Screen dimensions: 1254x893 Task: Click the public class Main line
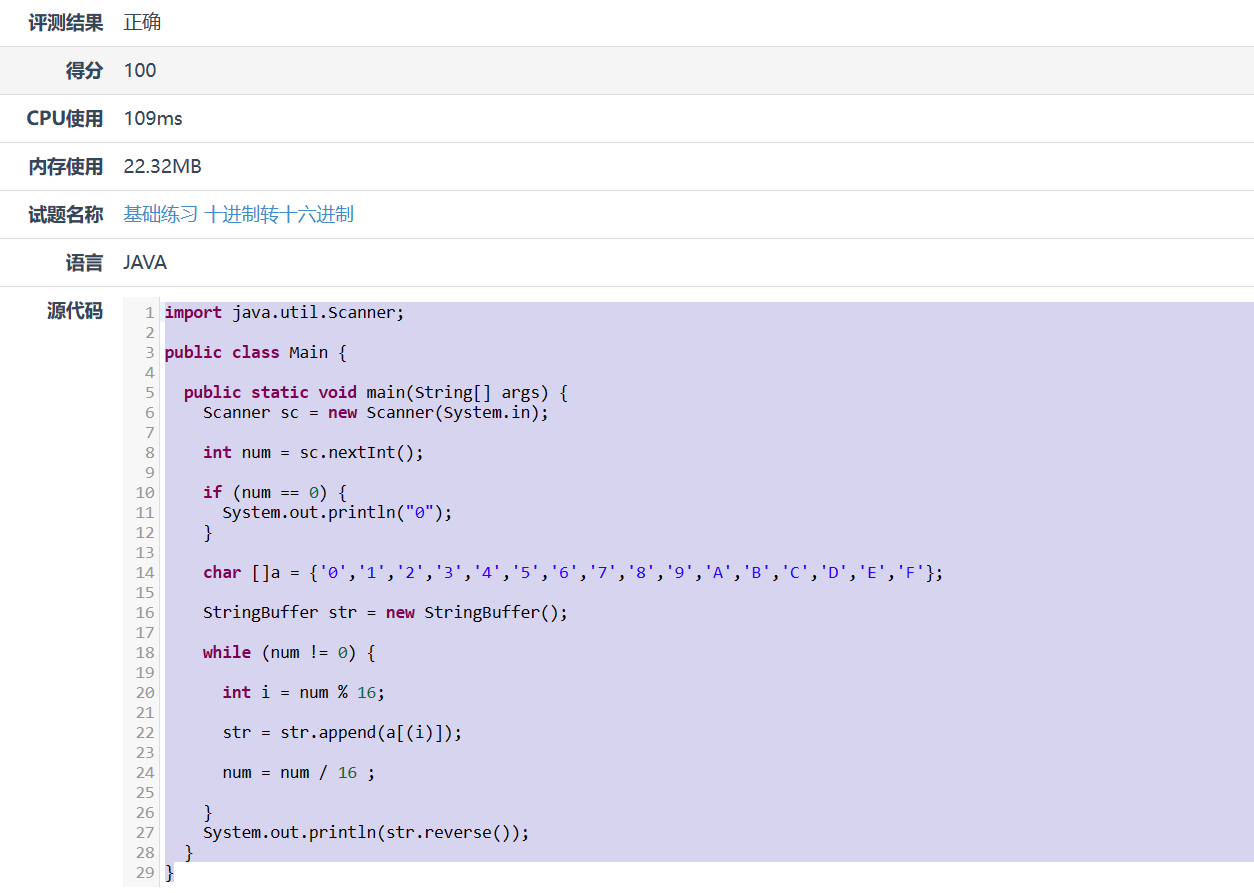pyautogui.click(x=255, y=353)
